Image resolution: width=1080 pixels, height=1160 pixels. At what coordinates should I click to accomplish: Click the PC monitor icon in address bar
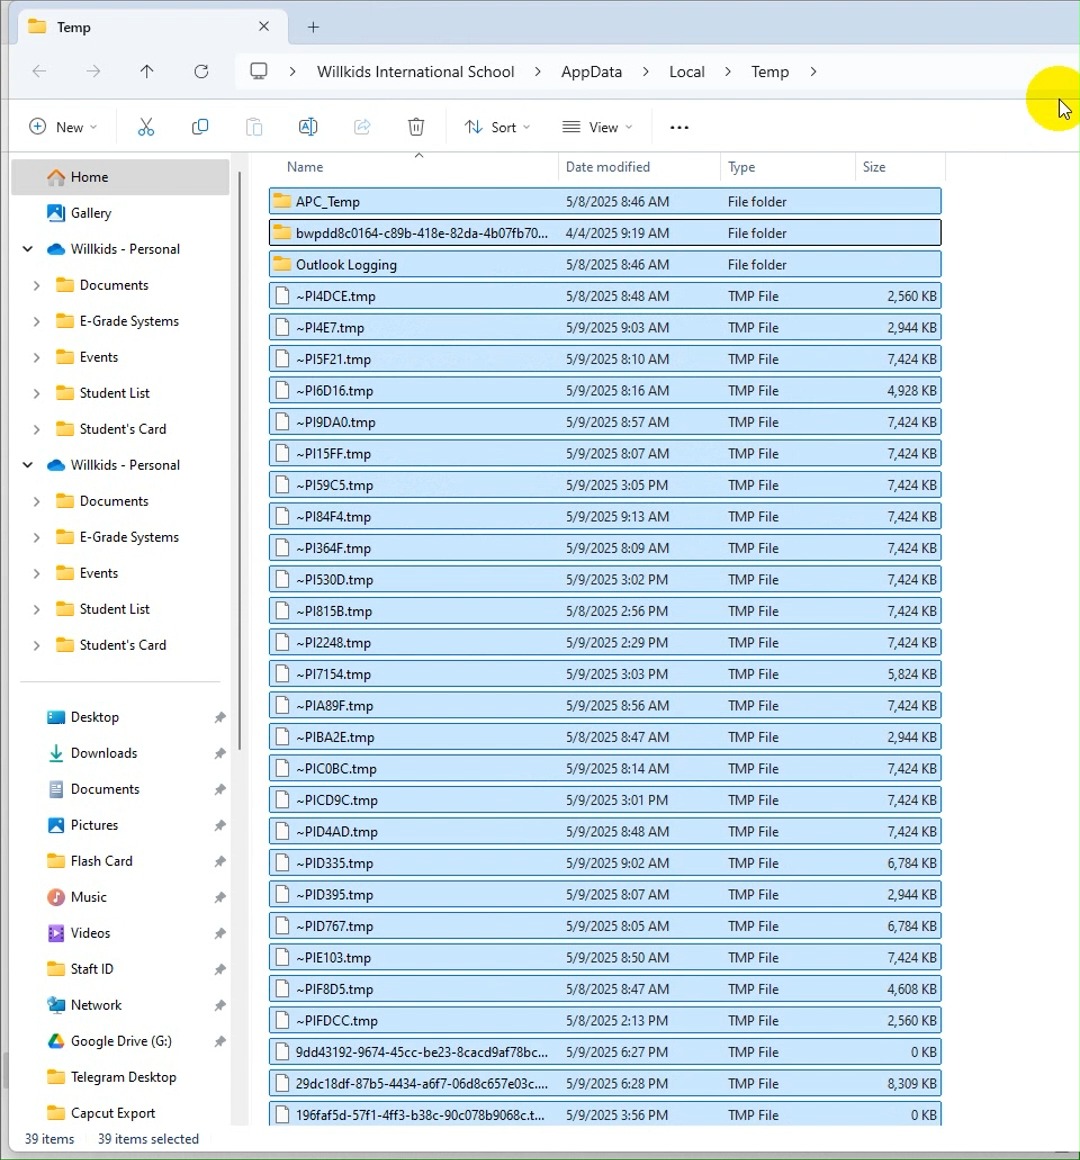coord(258,71)
